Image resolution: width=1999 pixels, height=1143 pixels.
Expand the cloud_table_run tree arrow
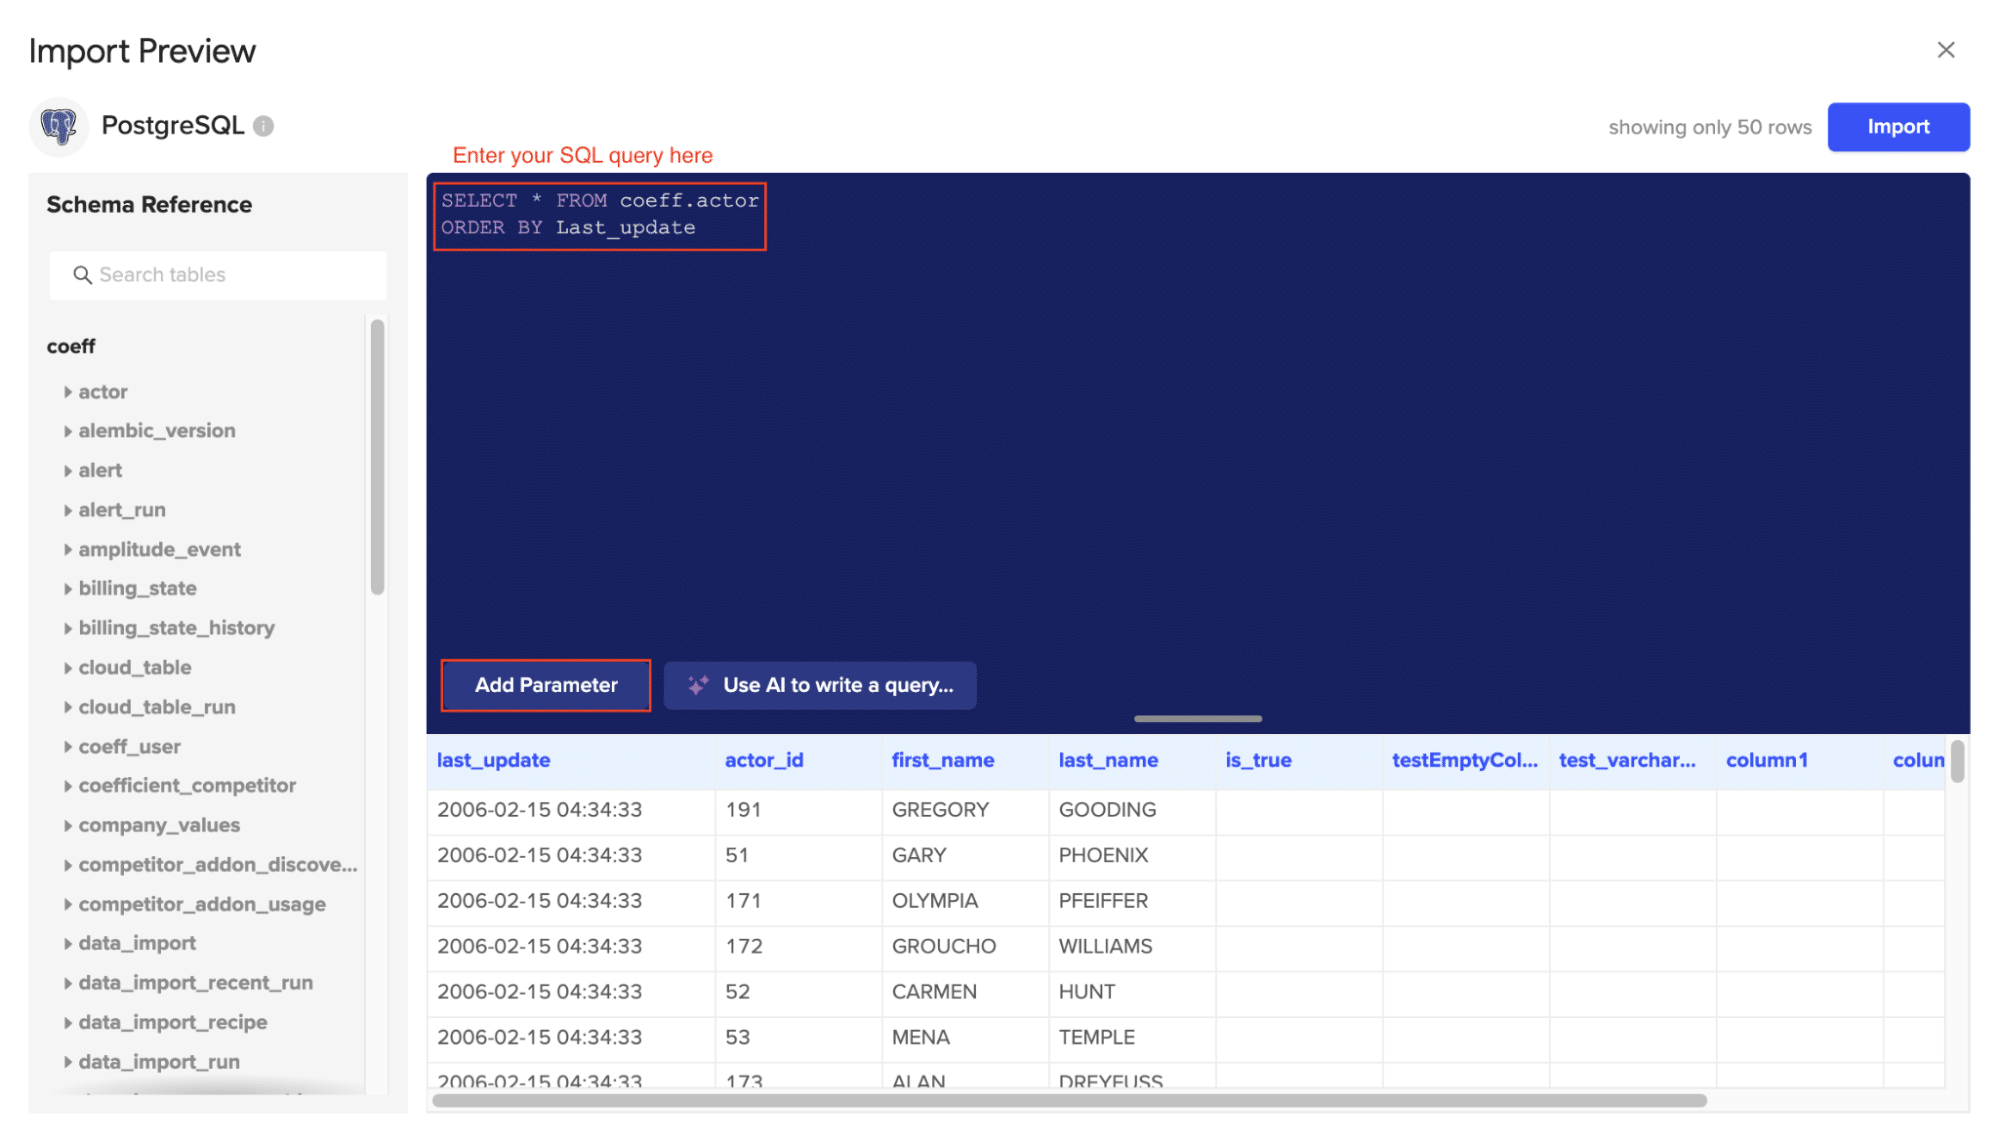[x=68, y=707]
